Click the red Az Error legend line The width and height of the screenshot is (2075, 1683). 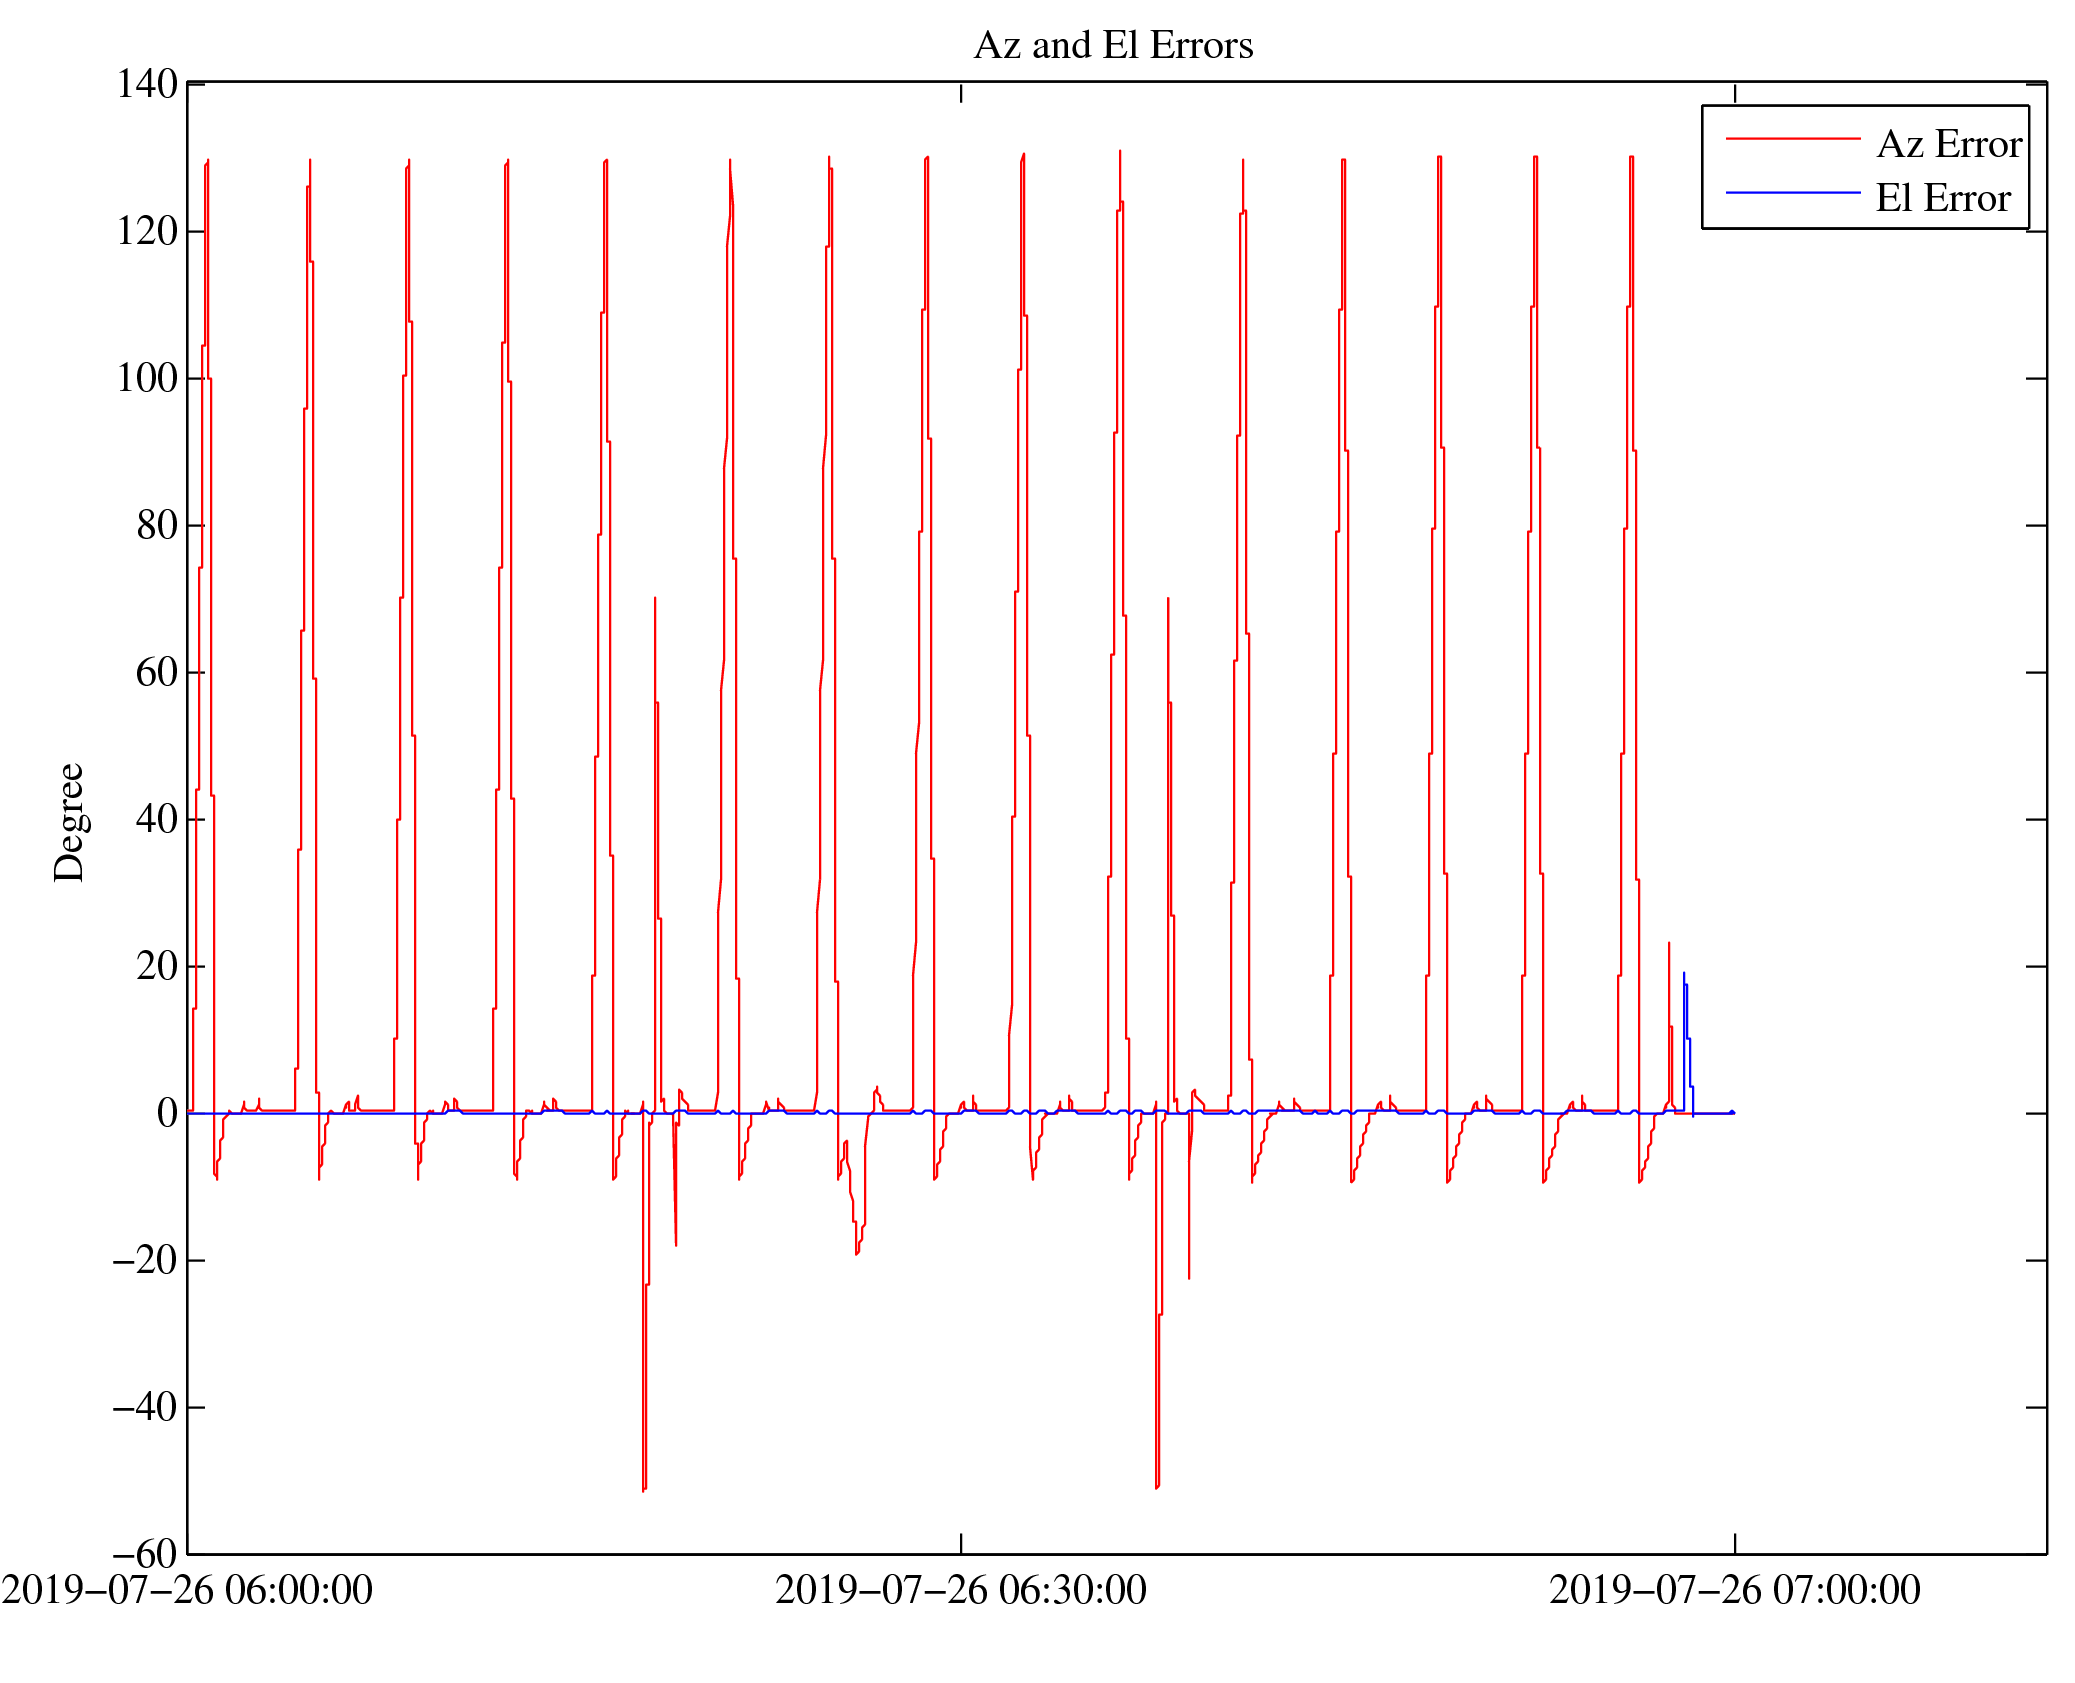coord(1792,140)
